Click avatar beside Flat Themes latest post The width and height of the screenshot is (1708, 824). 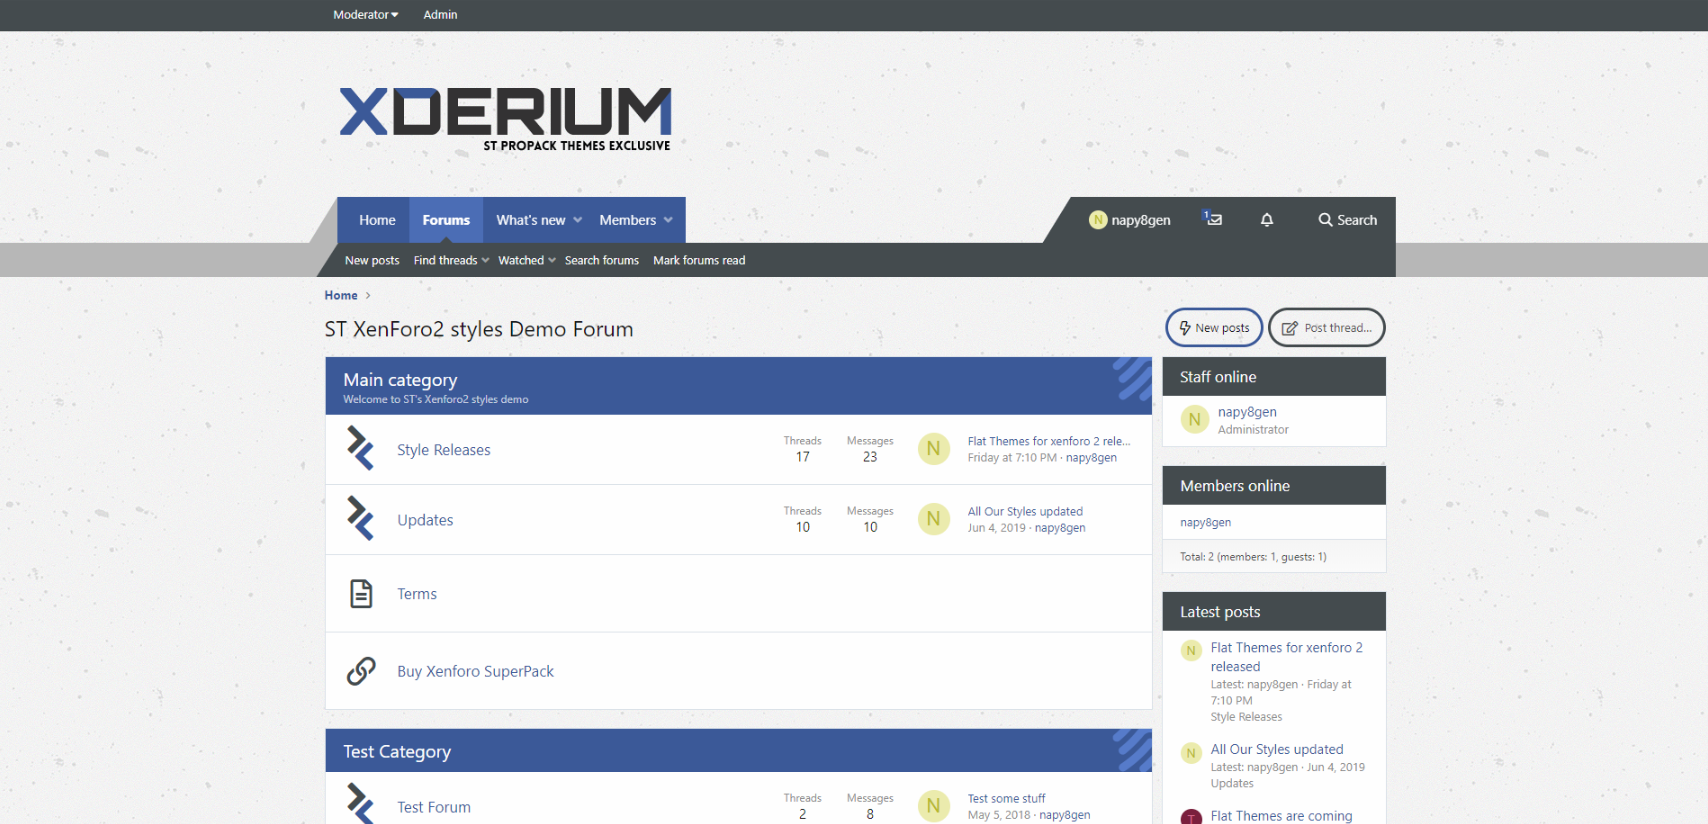coord(1191,650)
